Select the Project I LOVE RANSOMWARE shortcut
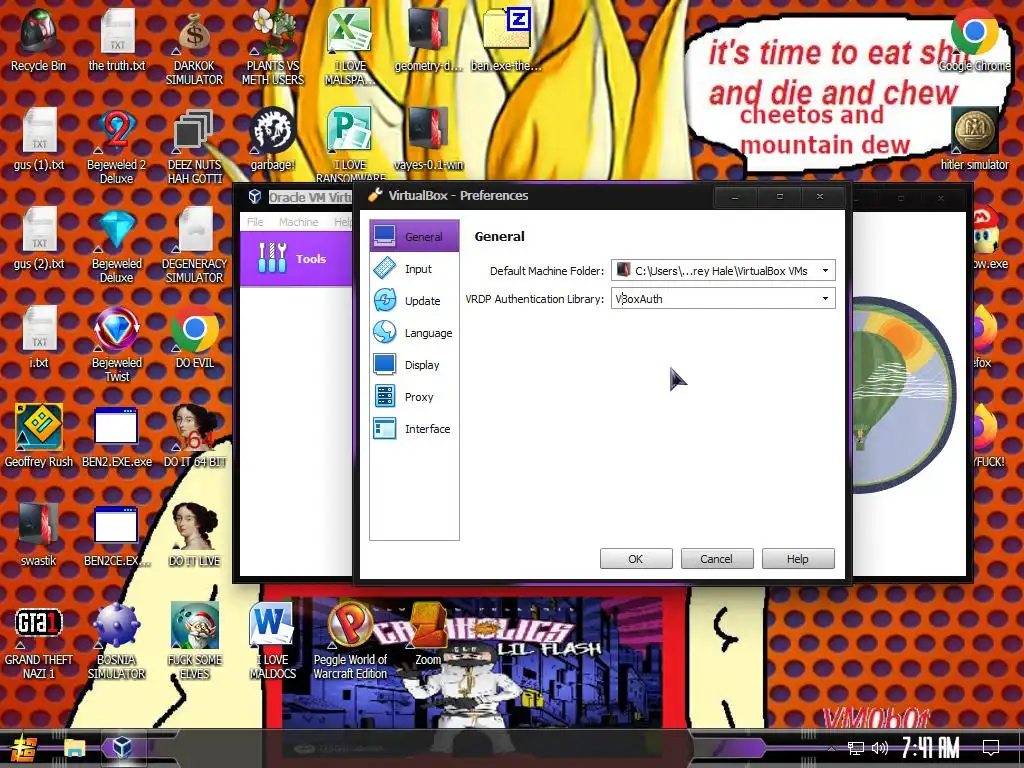 [x=350, y=145]
